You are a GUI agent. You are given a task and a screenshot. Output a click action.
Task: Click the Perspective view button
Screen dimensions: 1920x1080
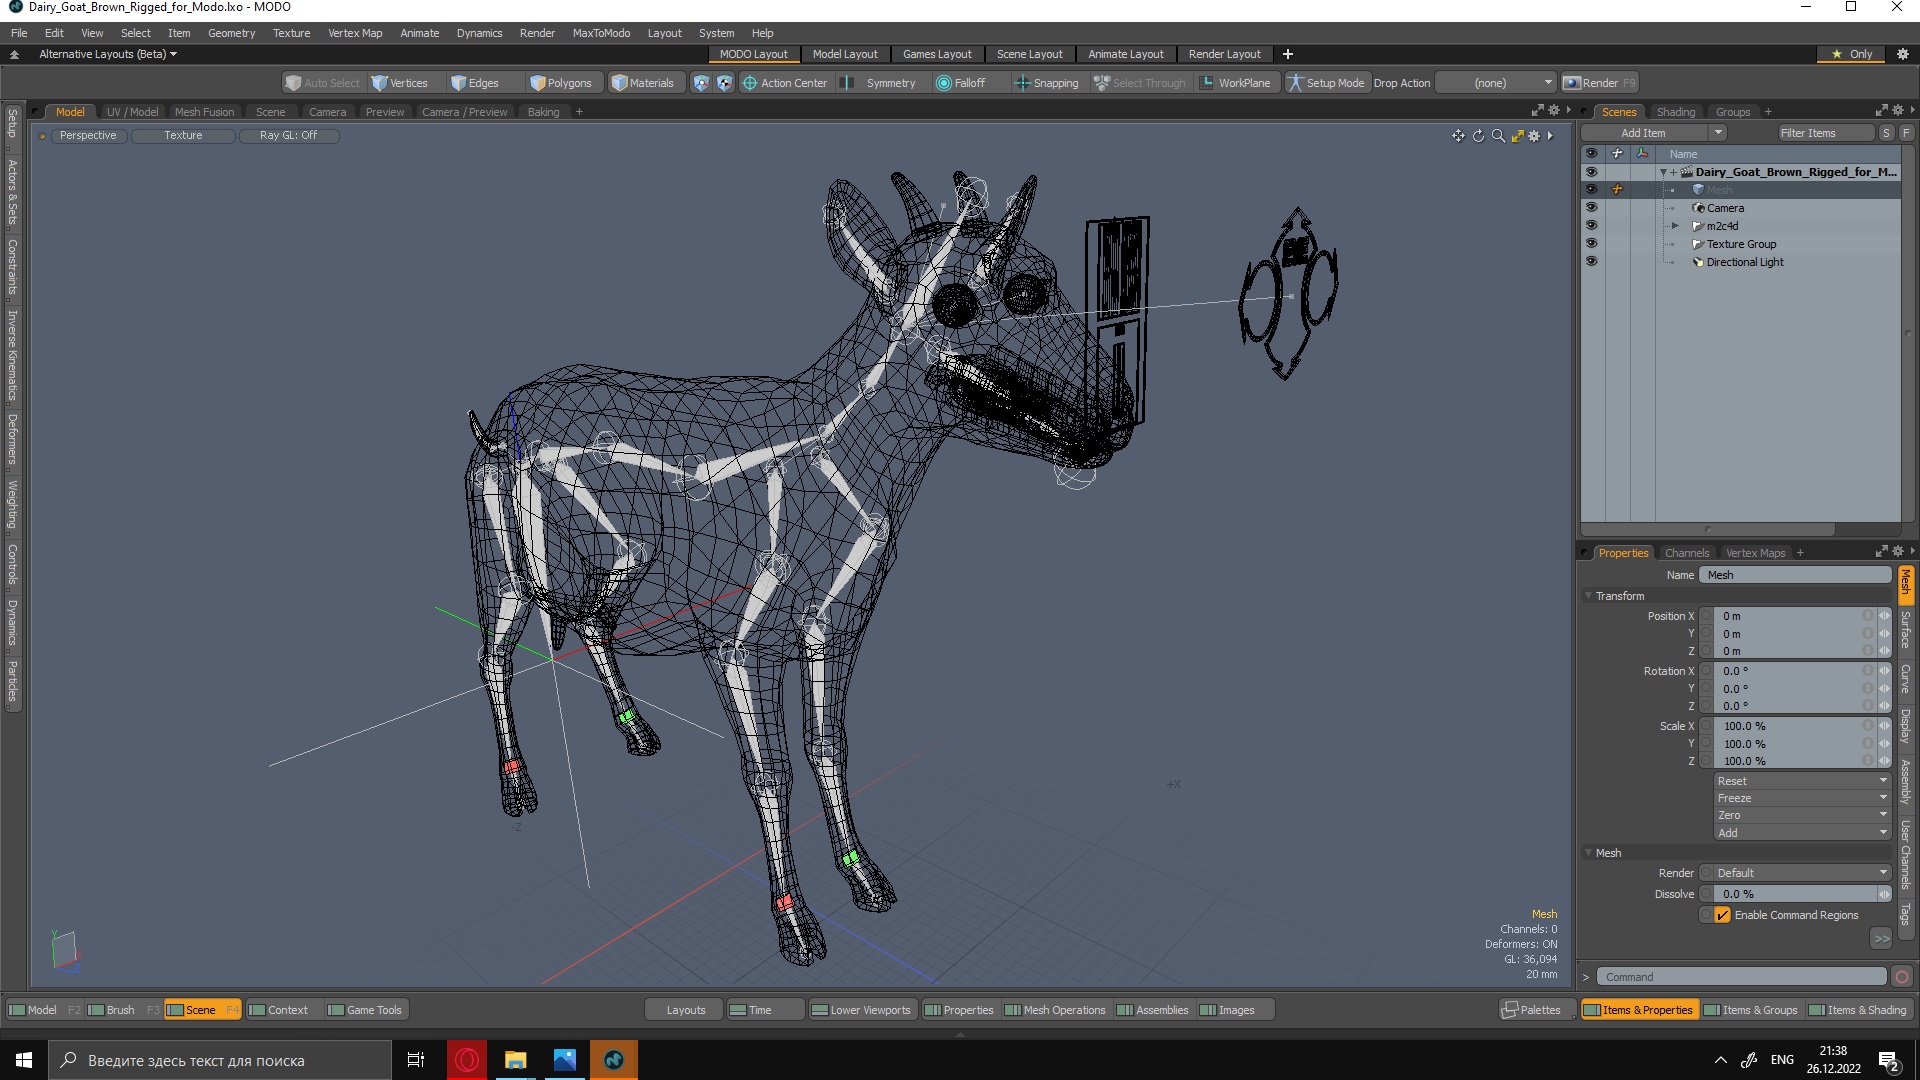pyautogui.click(x=87, y=135)
